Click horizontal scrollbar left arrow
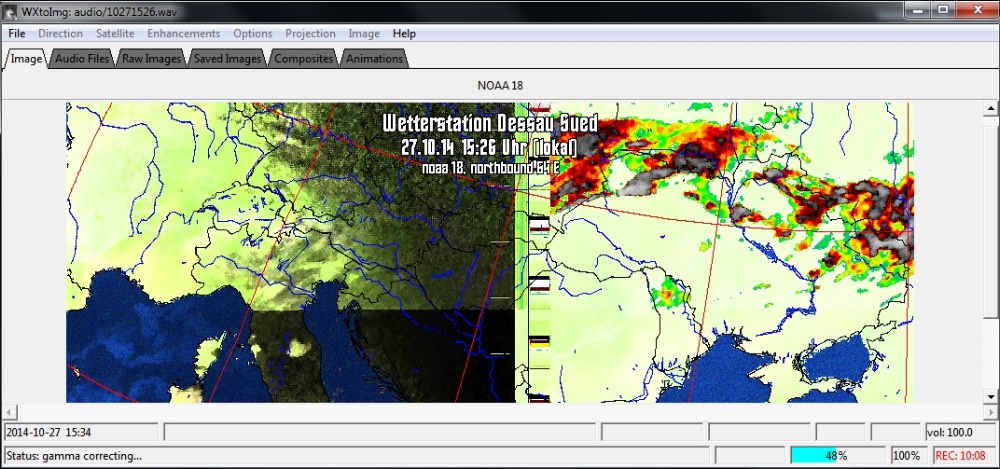The image size is (1000, 469). (10, 412)
